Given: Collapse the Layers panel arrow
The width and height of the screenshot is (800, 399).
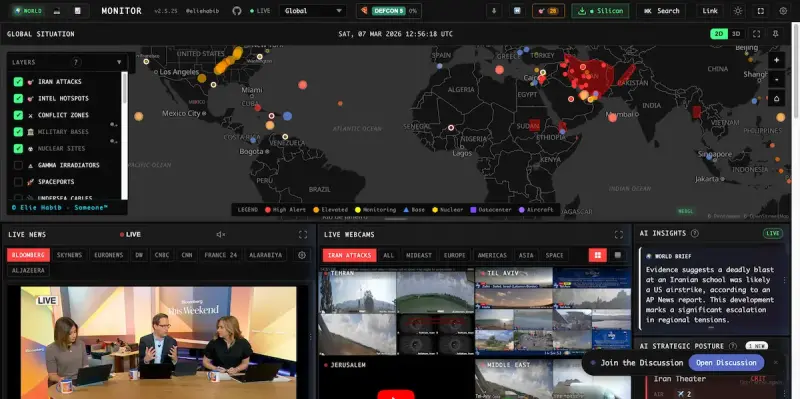Looking at the screenshot, I should (119, 62).
